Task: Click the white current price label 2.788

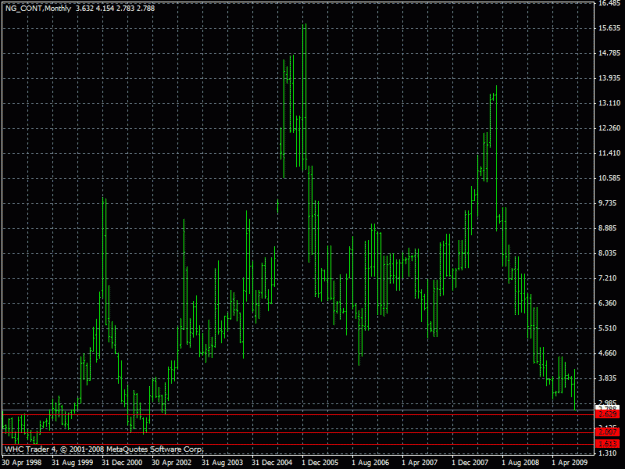Action: click(608, 408)
